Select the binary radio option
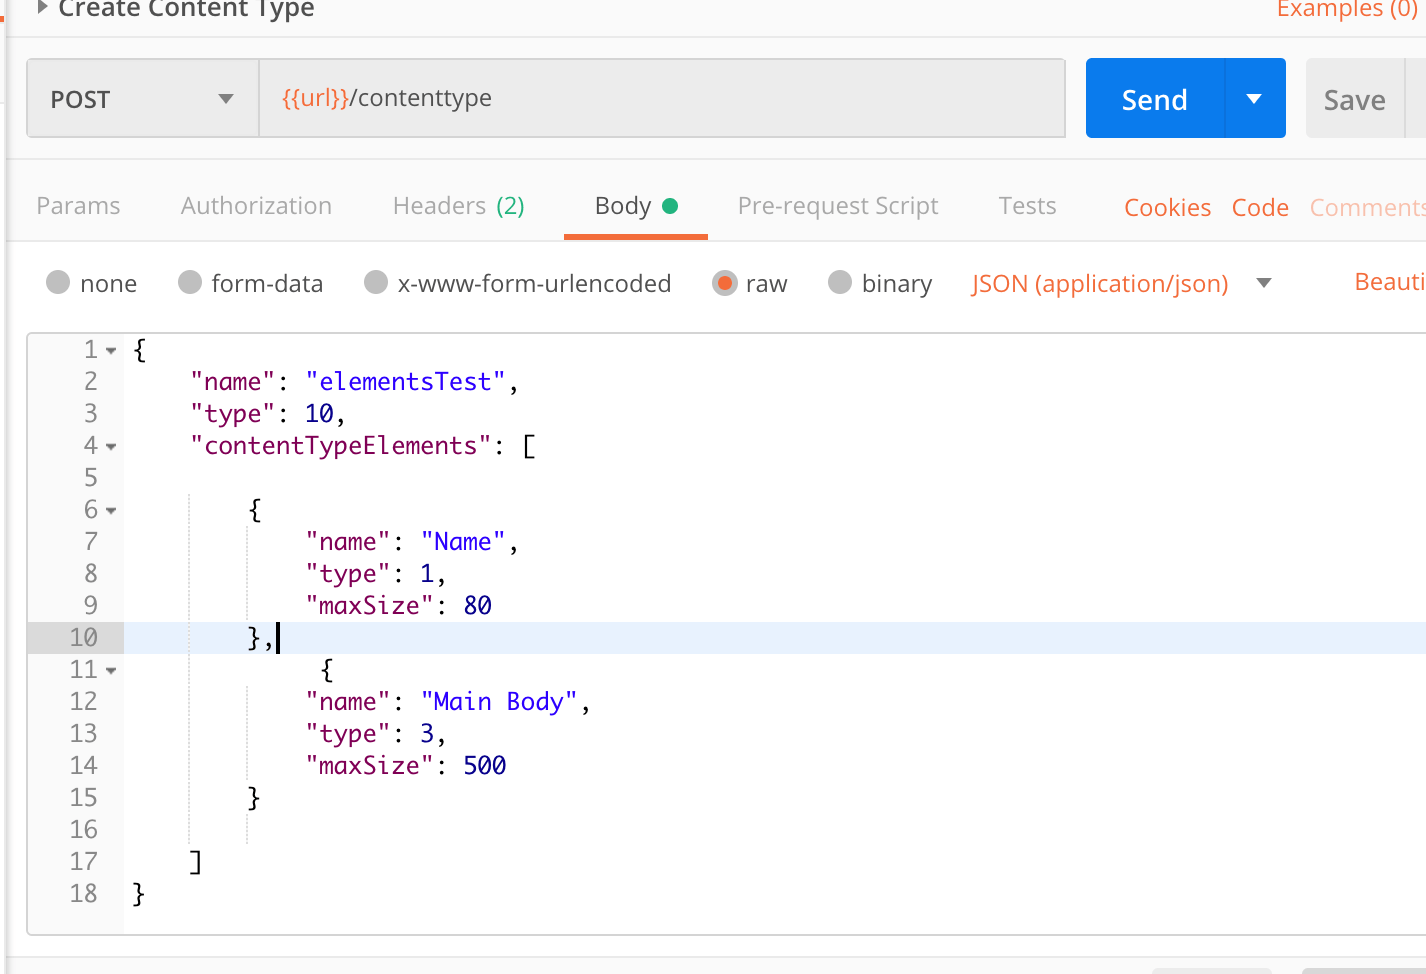 [840, 283]
